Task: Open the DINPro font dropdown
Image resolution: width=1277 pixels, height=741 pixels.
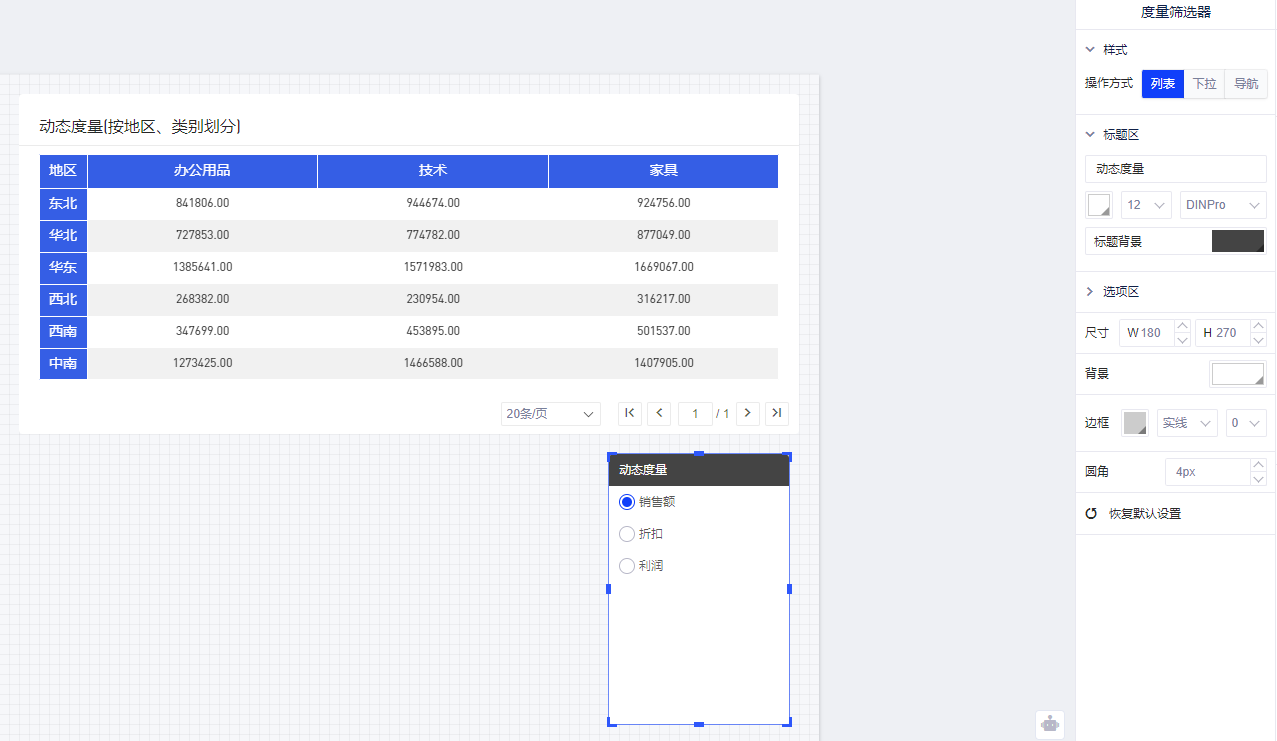Action: click(1223, 205)
